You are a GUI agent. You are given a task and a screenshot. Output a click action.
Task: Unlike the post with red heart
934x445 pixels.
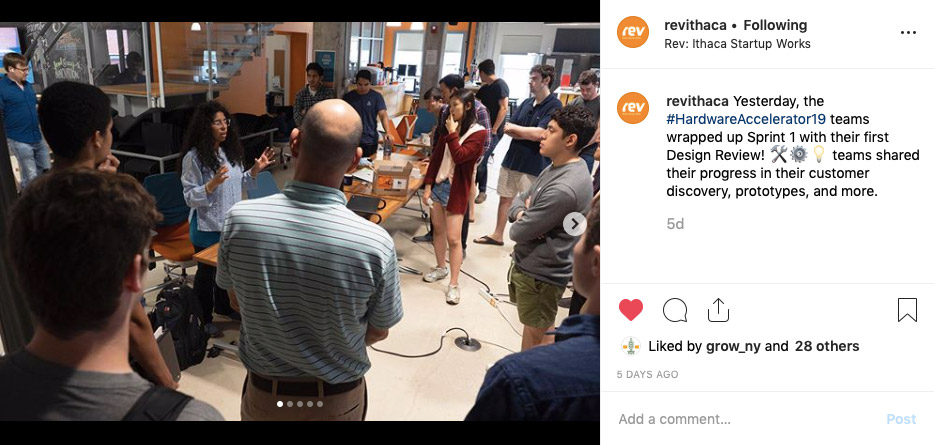[x=631, y=310]
